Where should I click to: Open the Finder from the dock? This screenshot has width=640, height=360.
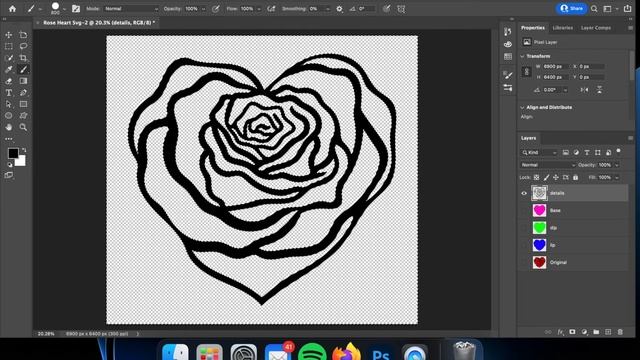175,352
